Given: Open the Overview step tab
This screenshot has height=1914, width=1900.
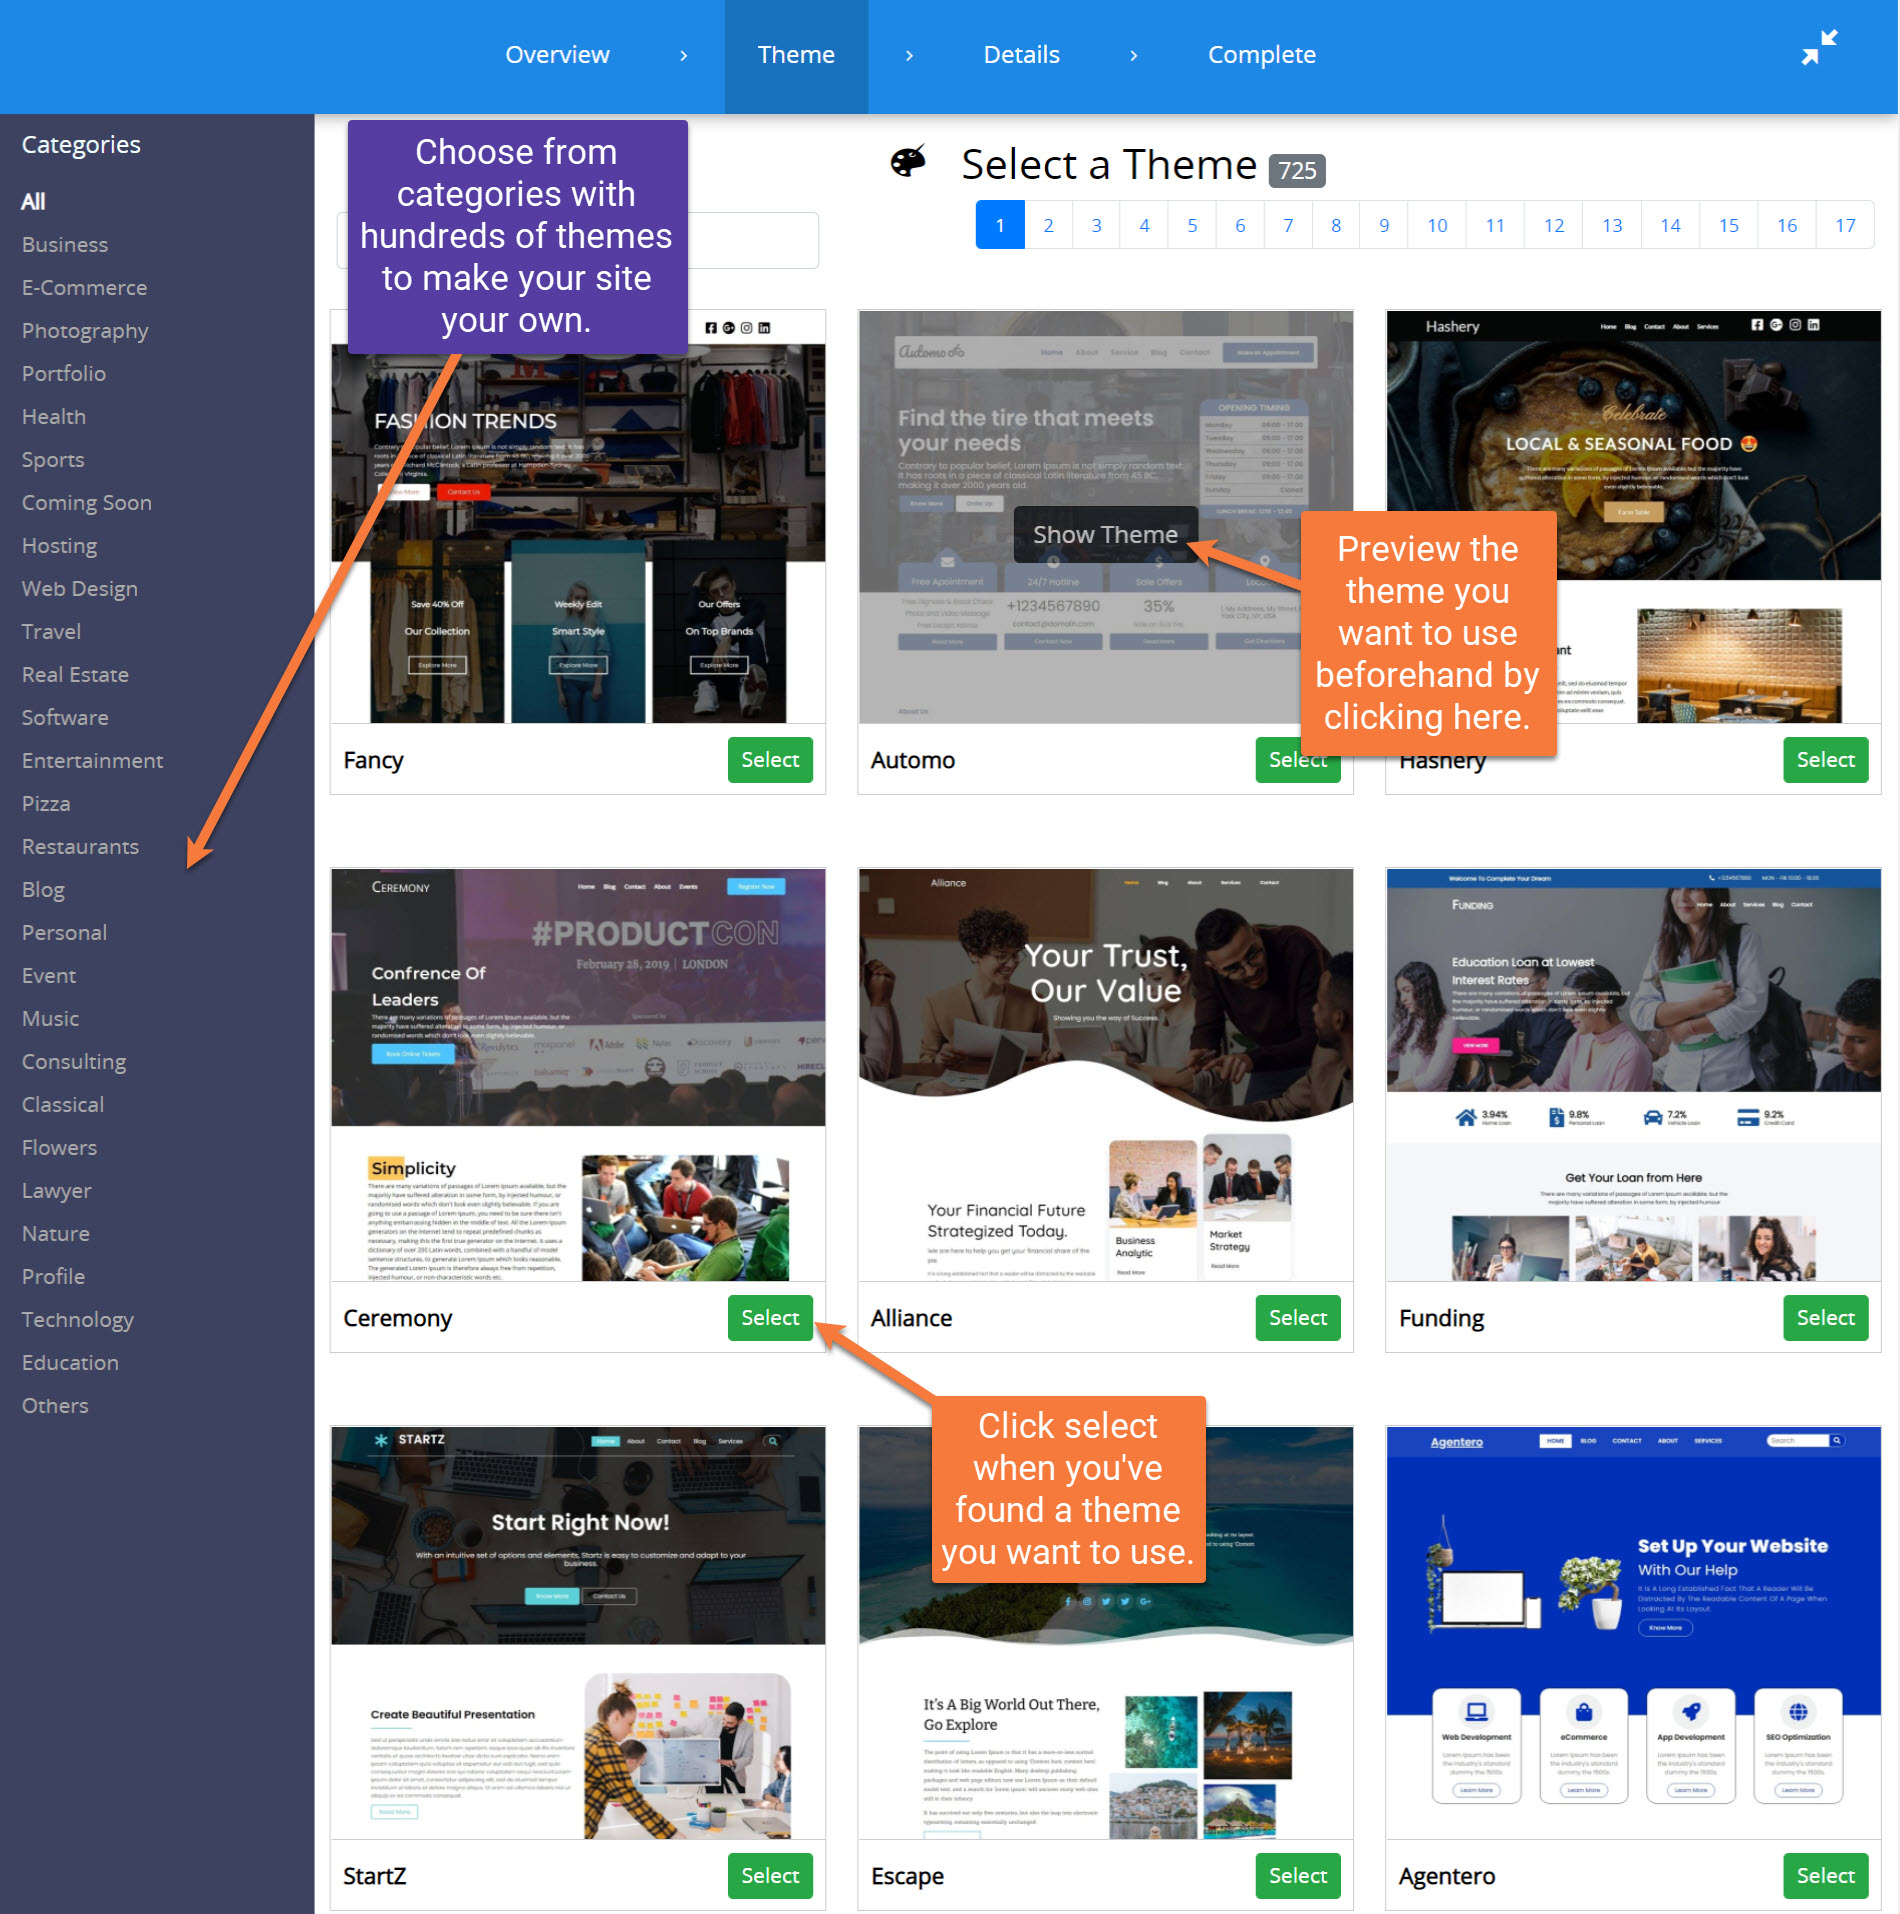Looking at the screenshot, I should 557,55.
